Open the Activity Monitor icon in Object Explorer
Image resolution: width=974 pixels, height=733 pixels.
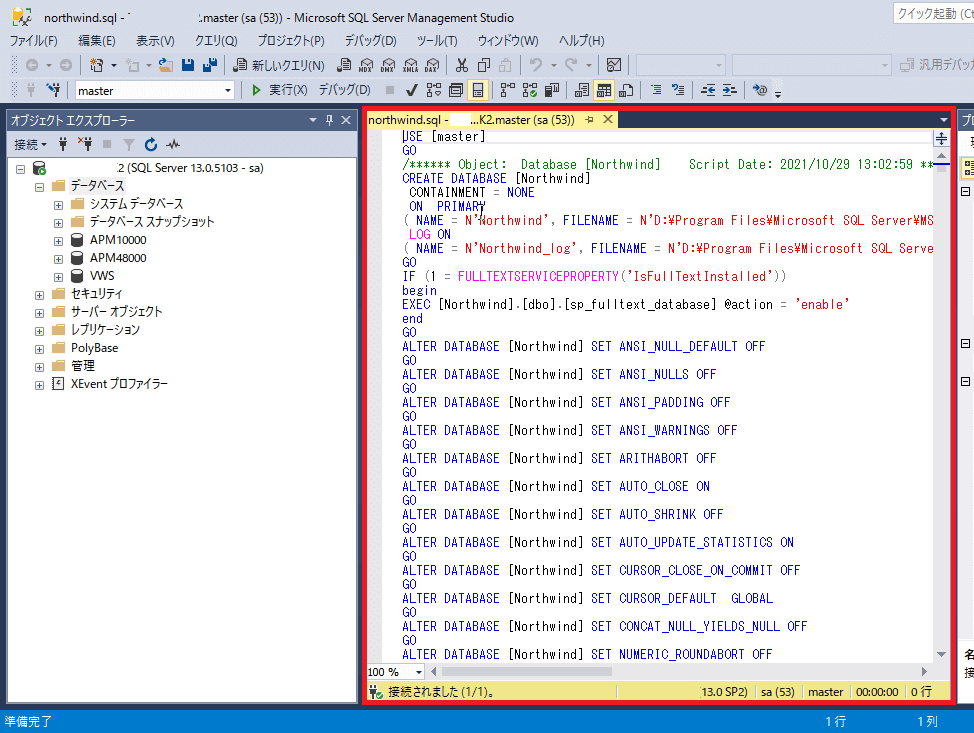point(173,144)
